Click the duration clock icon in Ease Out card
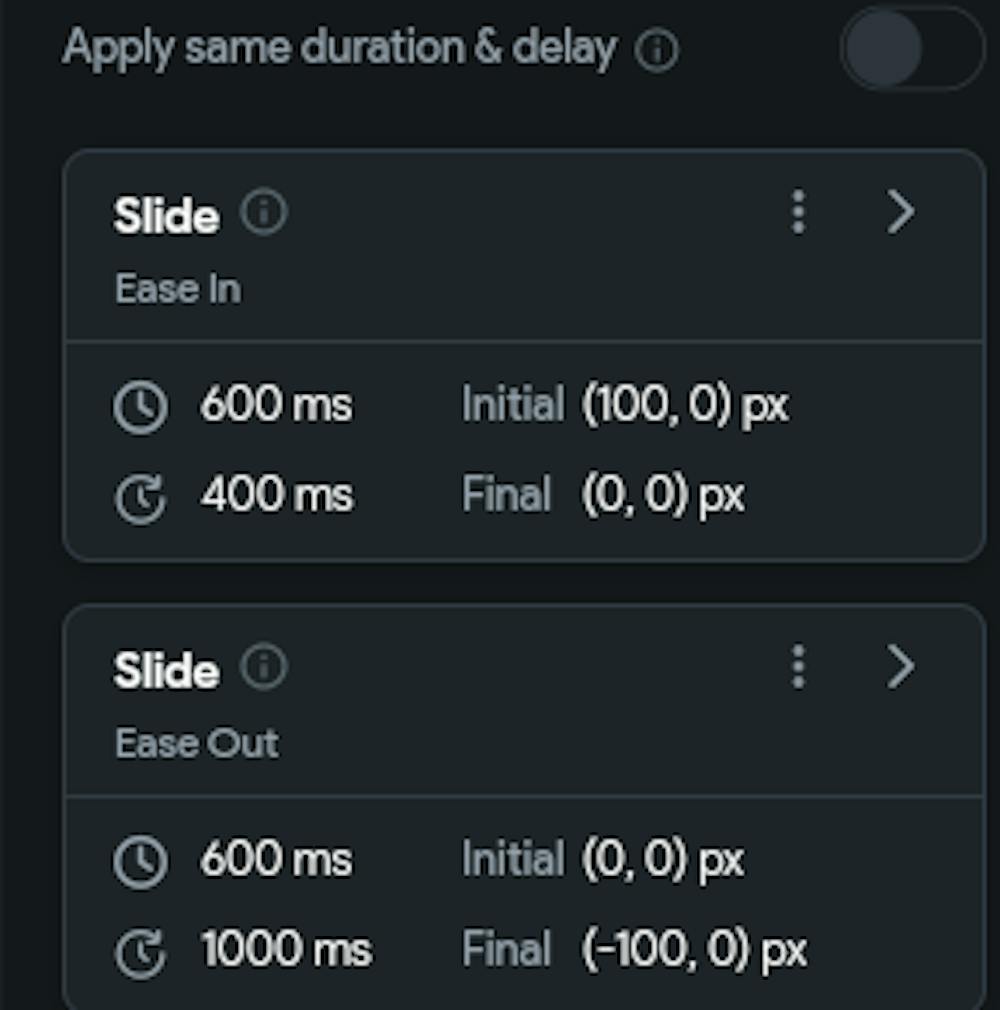The image size is (1000, 1010). [140, 862]
